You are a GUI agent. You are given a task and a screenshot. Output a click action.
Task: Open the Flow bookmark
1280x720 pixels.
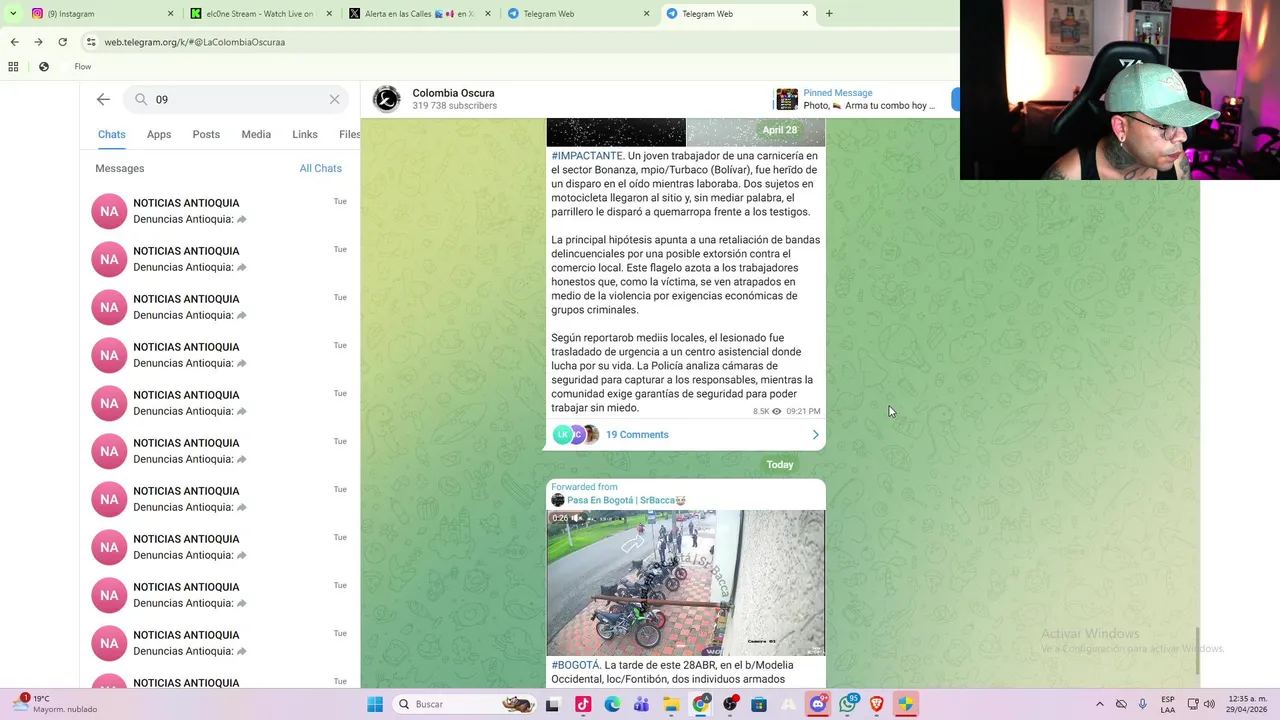pos(83,67)
